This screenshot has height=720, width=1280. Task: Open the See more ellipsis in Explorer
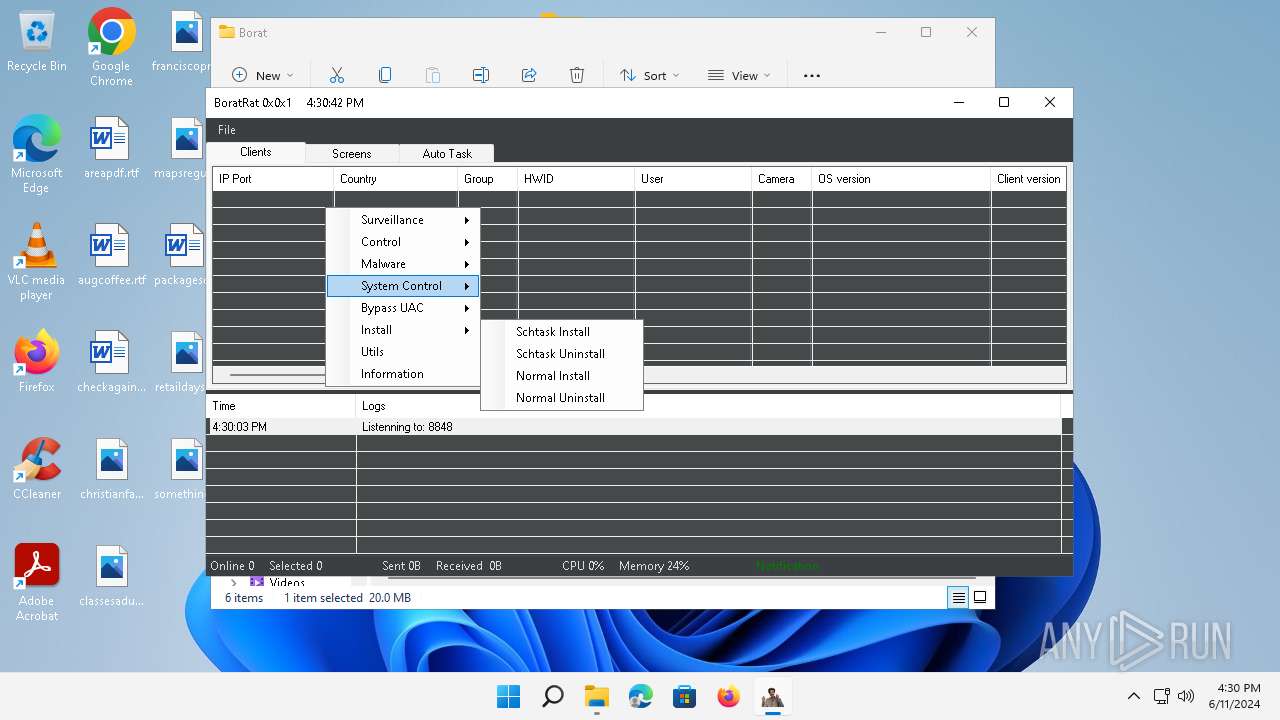pos(812,75)
